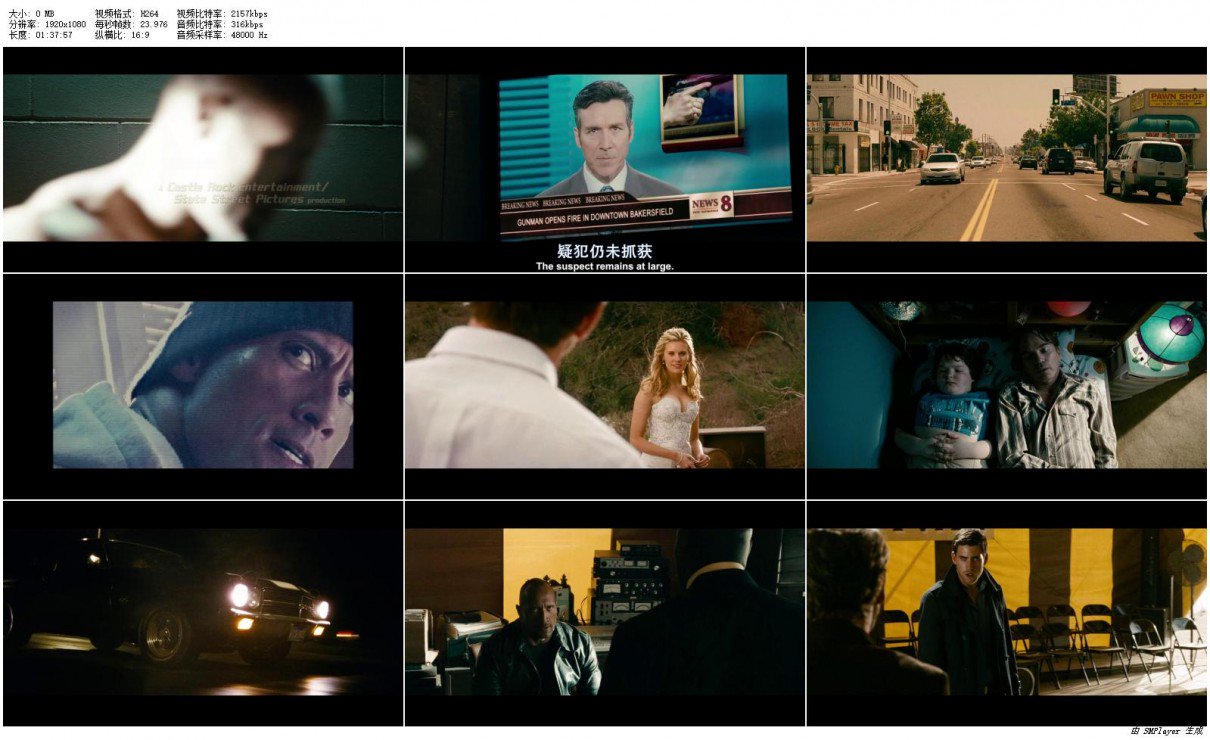The height and width of the screenshot is (740, 1210).
Task: Click the duration value '01:37:57'
Action: [x=52, y=35]
